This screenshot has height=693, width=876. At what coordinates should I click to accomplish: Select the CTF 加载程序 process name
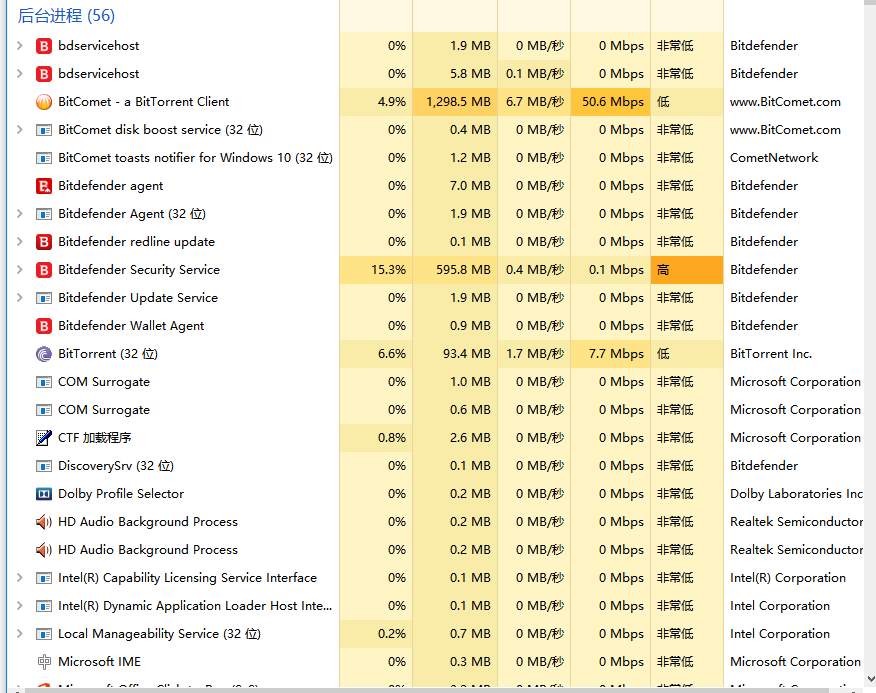point(94,438)
